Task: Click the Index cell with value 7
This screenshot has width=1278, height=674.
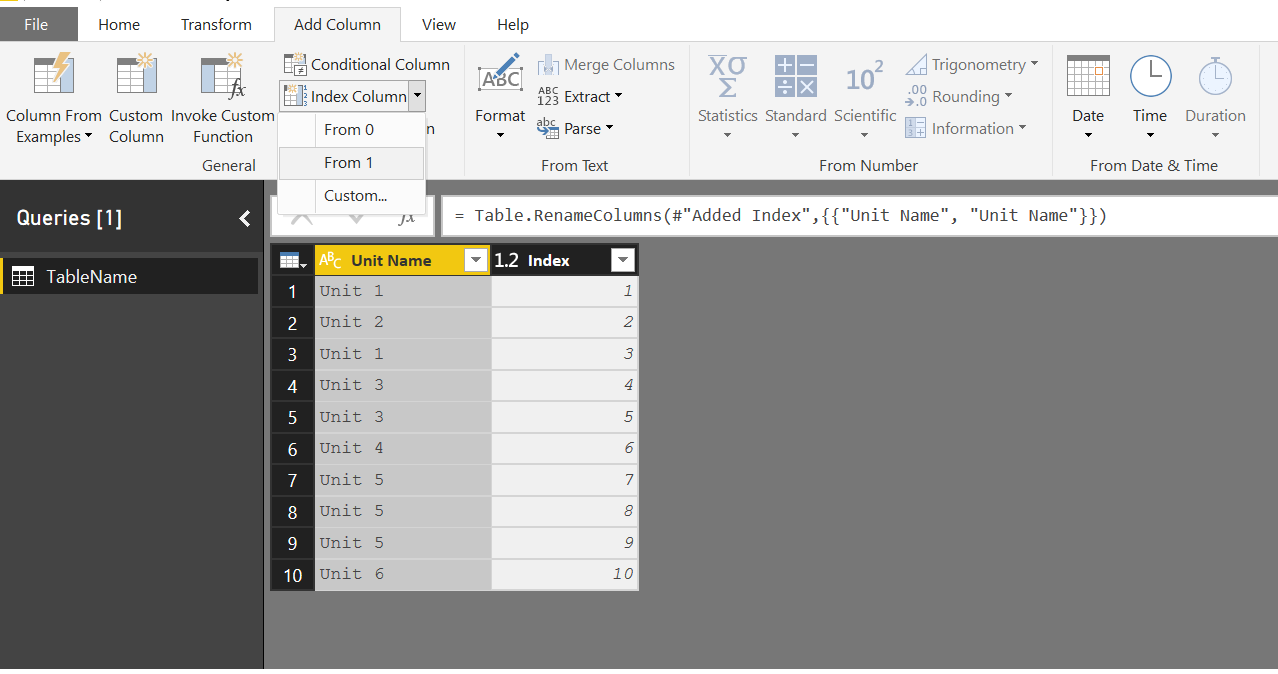Action: [x=564, y=480]
